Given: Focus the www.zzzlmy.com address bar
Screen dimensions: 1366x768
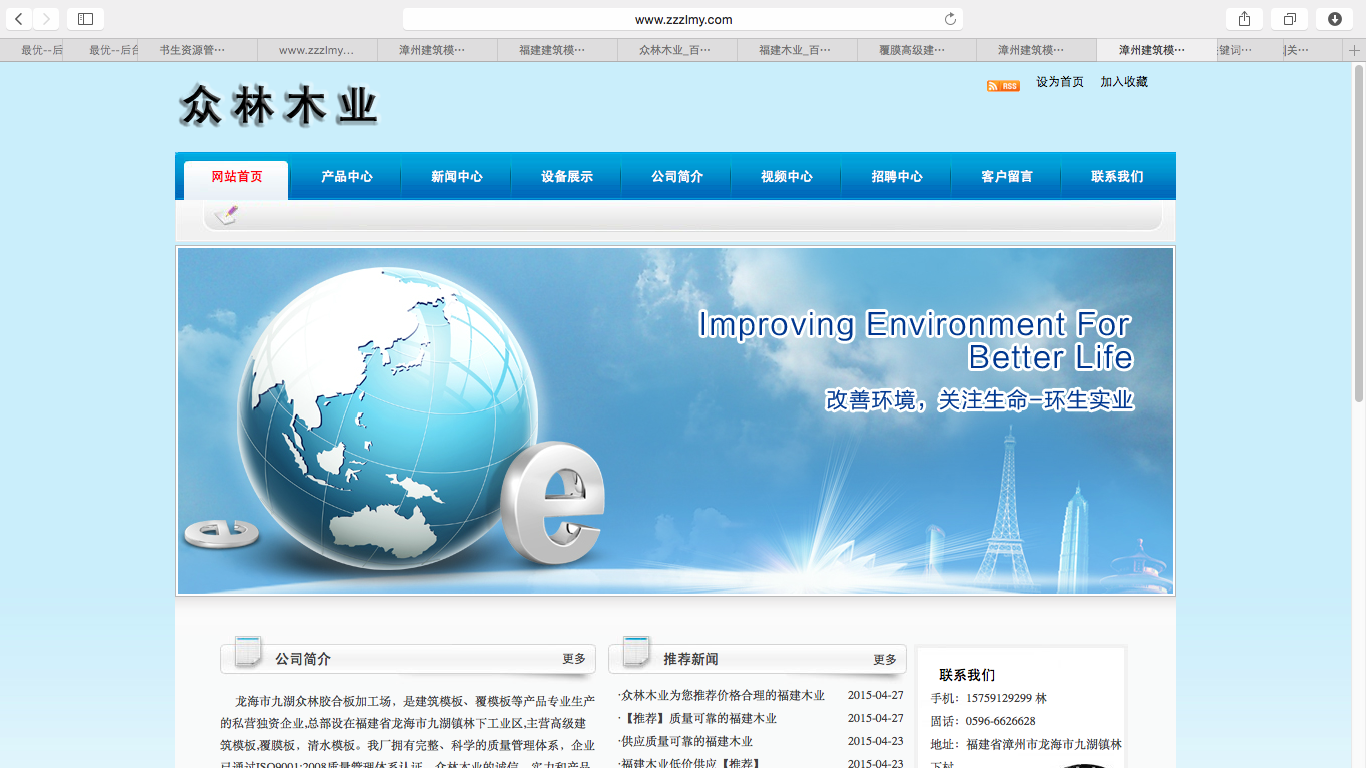Looking at the screenshot, I should (x=683, y=19).
